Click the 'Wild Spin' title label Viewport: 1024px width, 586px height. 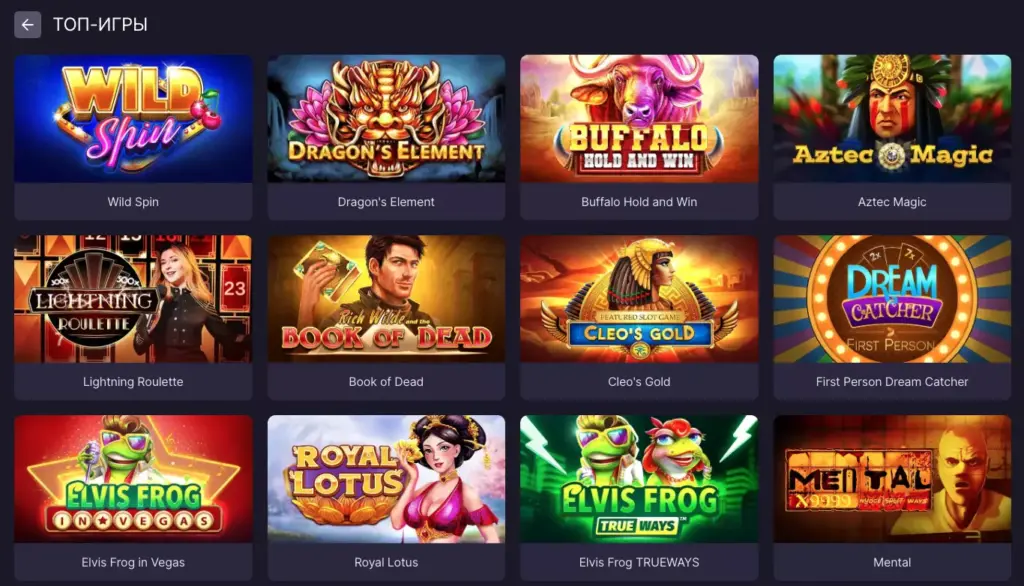(x=133, y=202)
